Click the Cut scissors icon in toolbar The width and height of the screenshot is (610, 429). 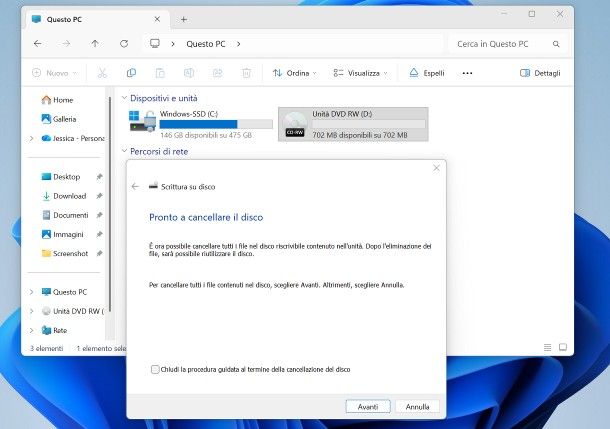(x=102, y=73)
